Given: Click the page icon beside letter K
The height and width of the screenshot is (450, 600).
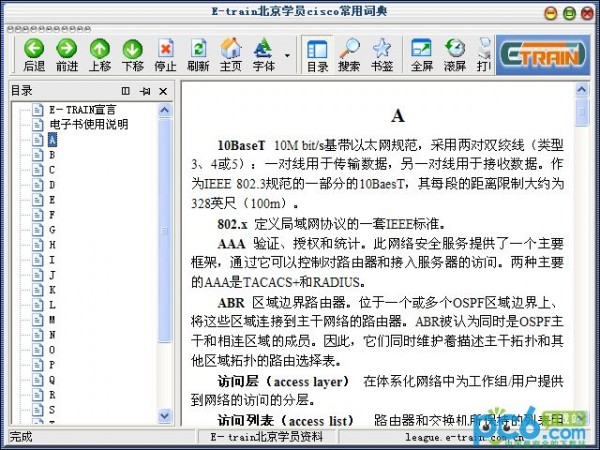Looking at the screenshot, I should coord(38,290).
